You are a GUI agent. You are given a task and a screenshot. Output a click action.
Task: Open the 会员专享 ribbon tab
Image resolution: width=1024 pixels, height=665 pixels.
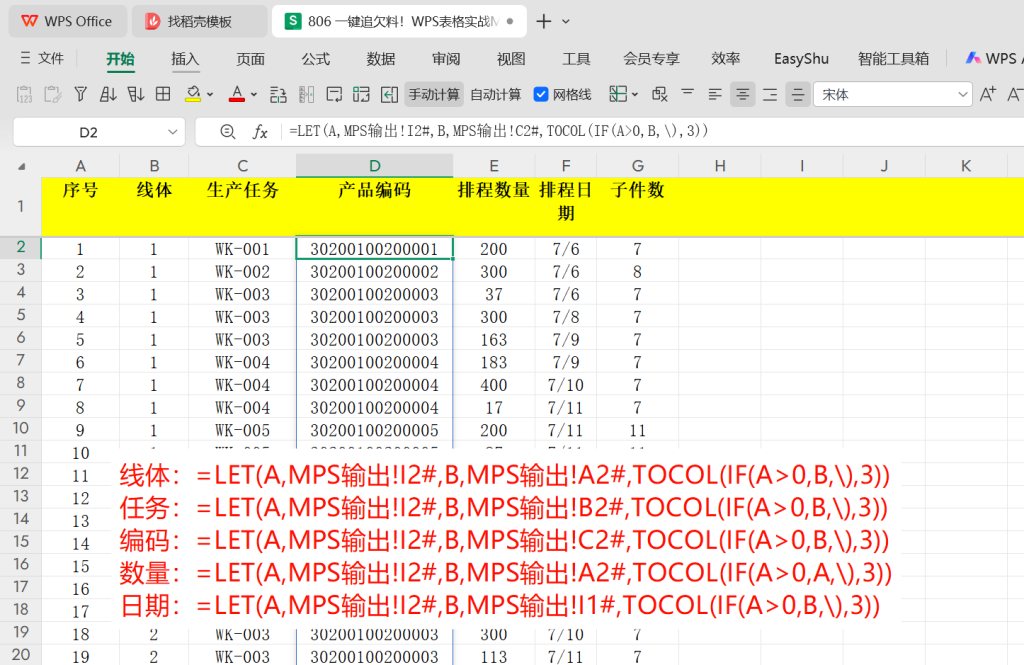click(x=651, y=59)
